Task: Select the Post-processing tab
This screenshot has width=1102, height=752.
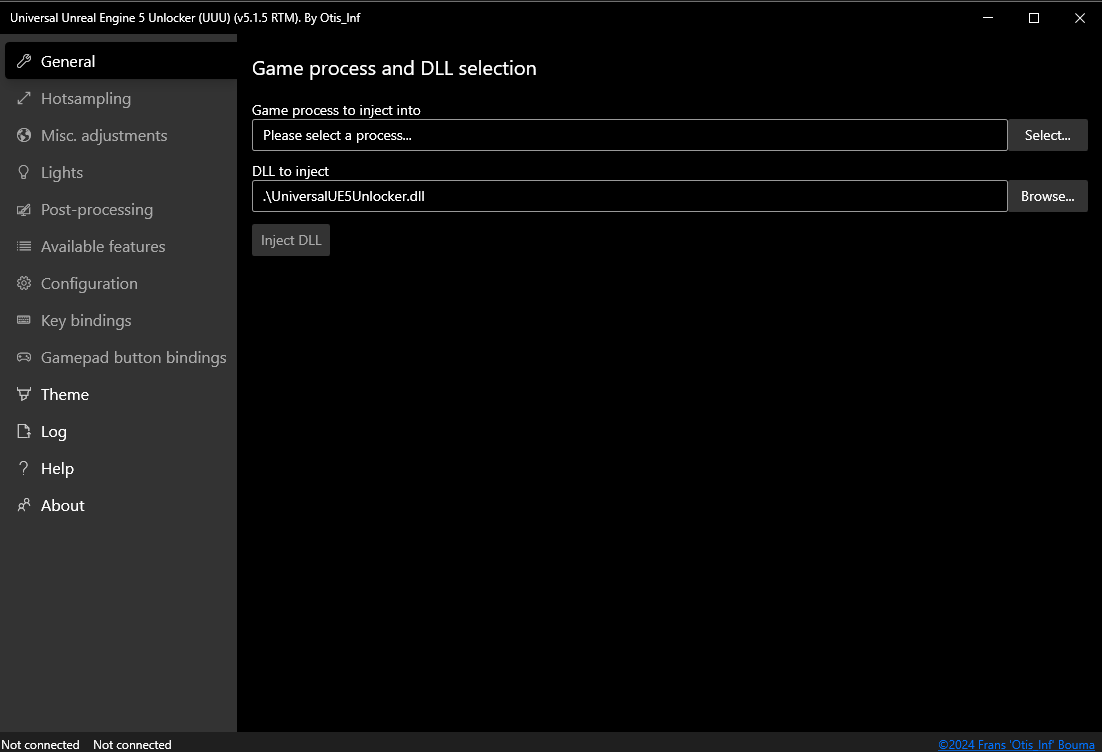Action: (x=121, y=209)
